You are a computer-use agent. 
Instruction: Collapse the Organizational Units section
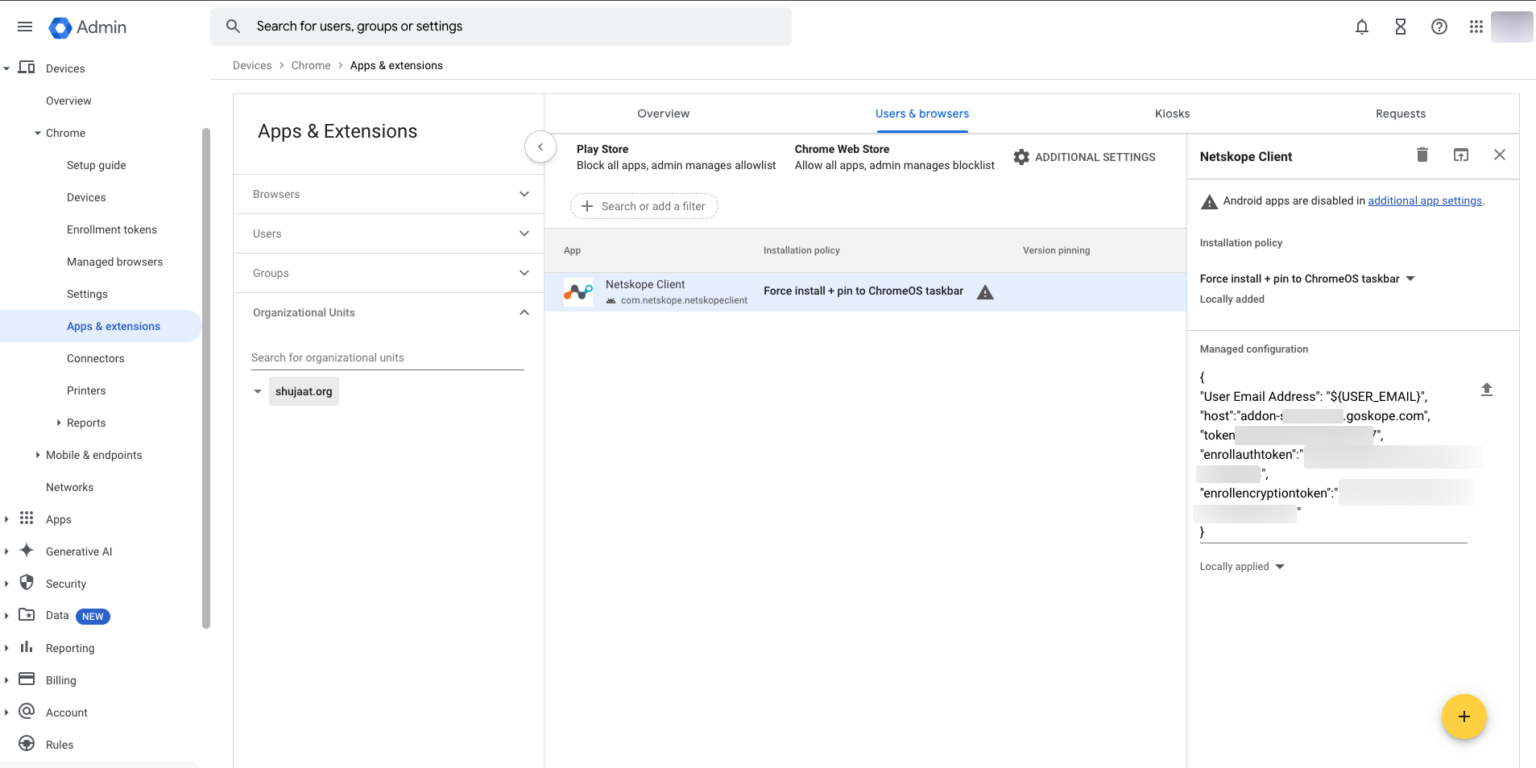pyautogui.click(x=523, y=312)
